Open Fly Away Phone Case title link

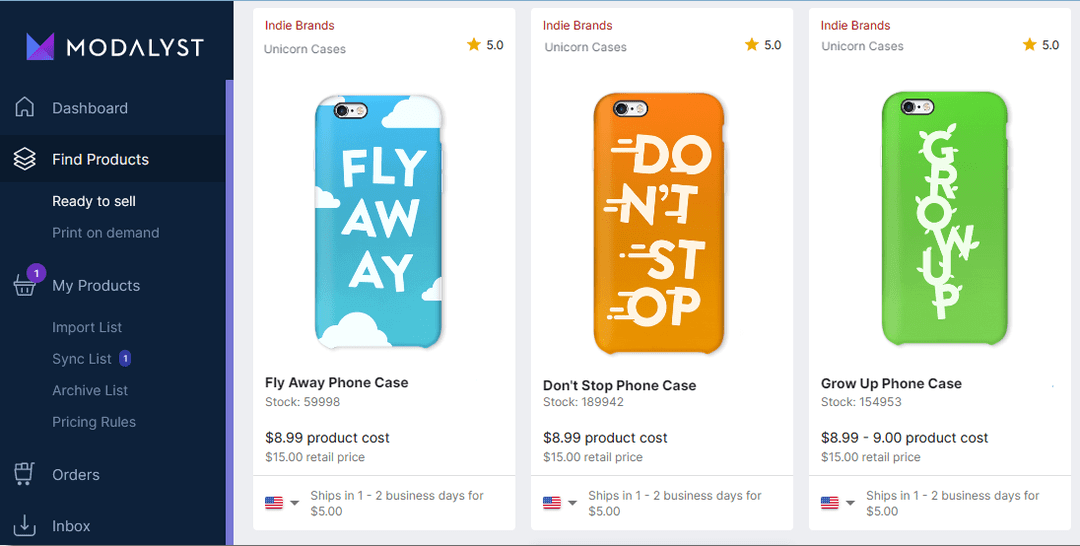[337, 382]
